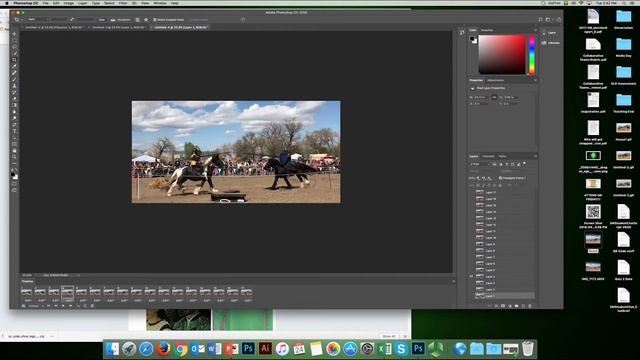The height and width of the screenshot is (360, 640).
Task: Click the Play animation button in Timeline
Action: click(x=63, y=306)
